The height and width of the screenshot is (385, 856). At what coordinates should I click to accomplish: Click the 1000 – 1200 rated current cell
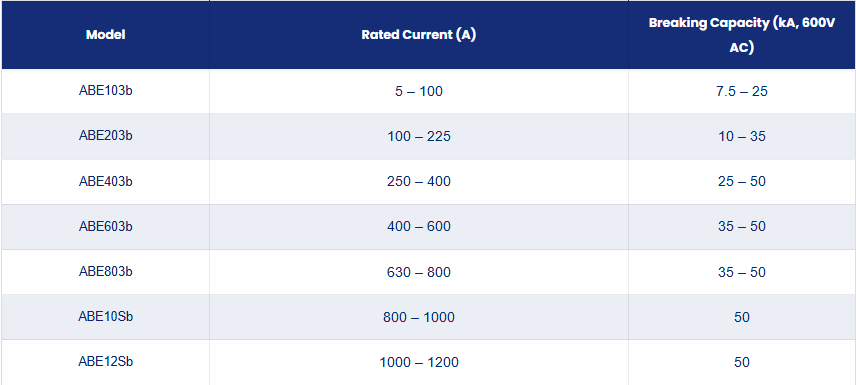pos(419,362)
